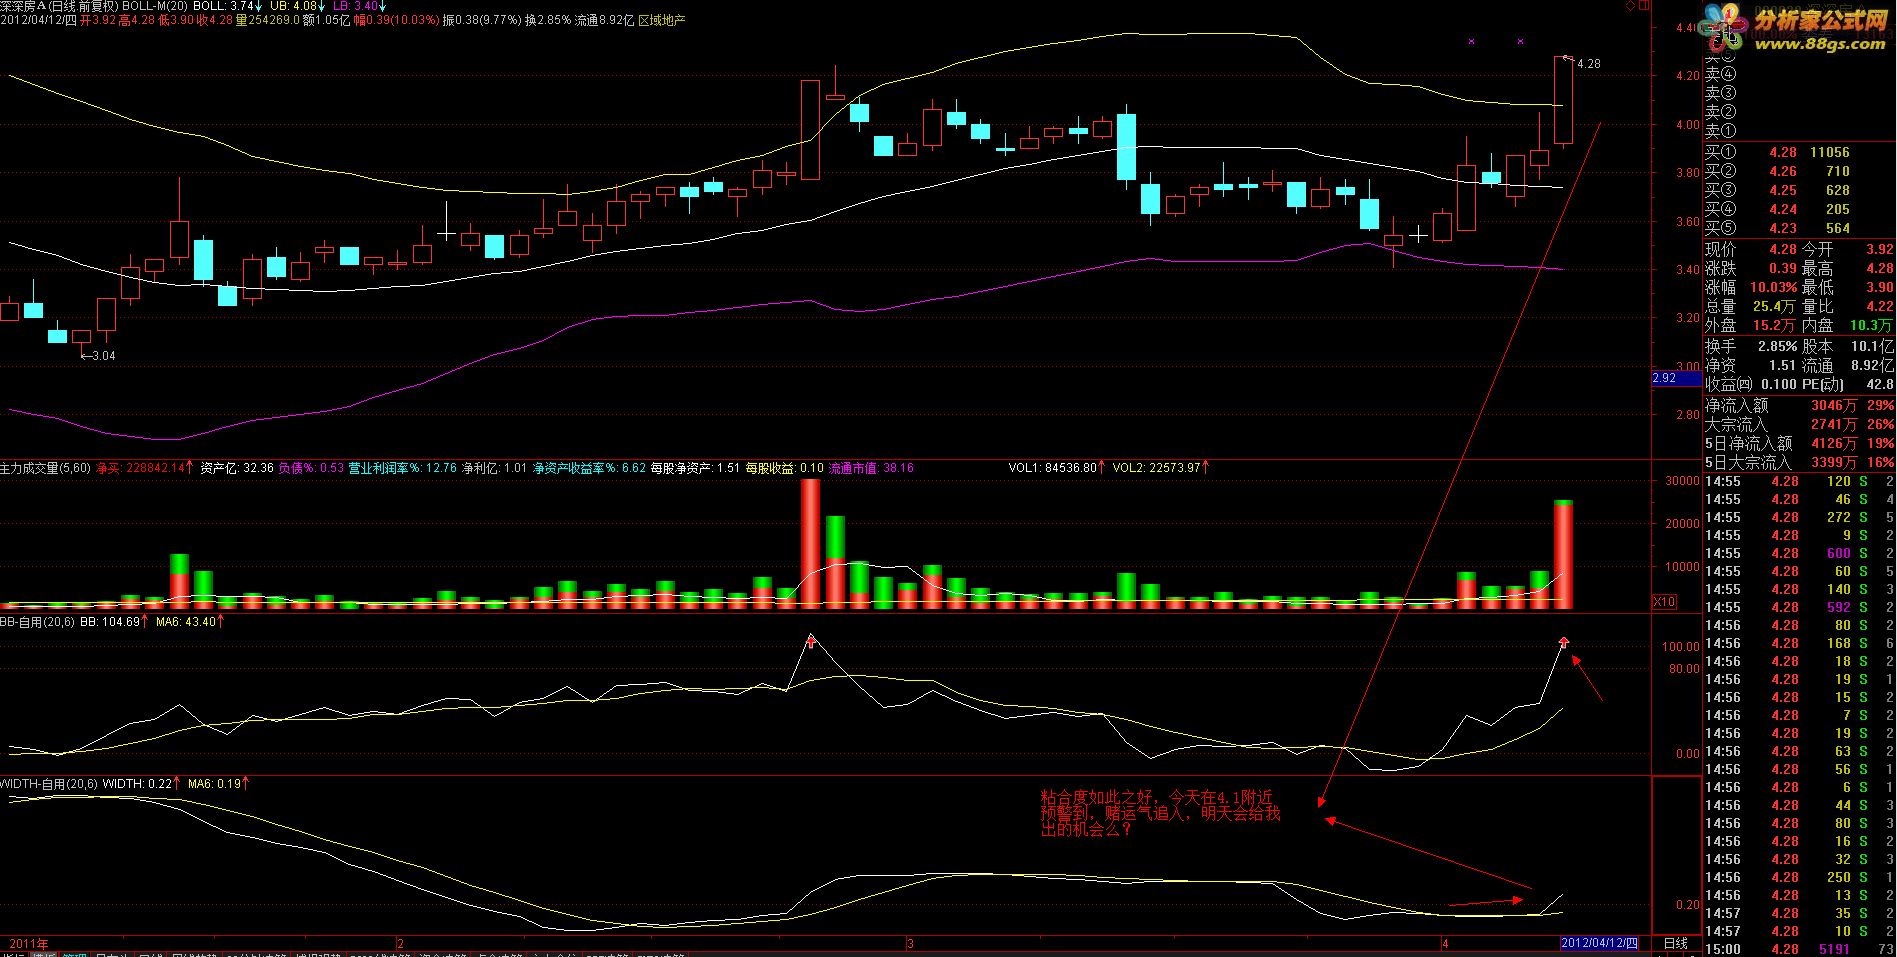Click the 大宗流入 2741万 row
The image size is (1897, 957).
(1799, 424)
